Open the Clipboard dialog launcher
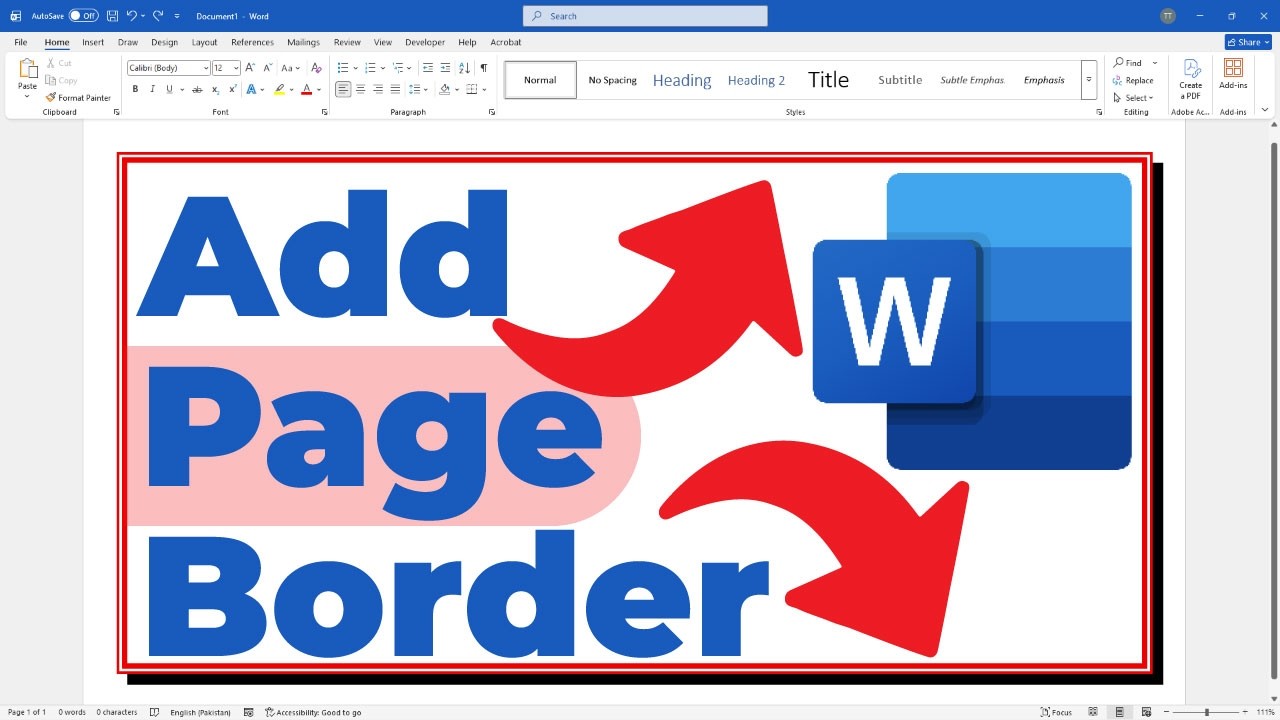Image resolution: width=1280 pixels, height=720 pixels. (116, 112)
